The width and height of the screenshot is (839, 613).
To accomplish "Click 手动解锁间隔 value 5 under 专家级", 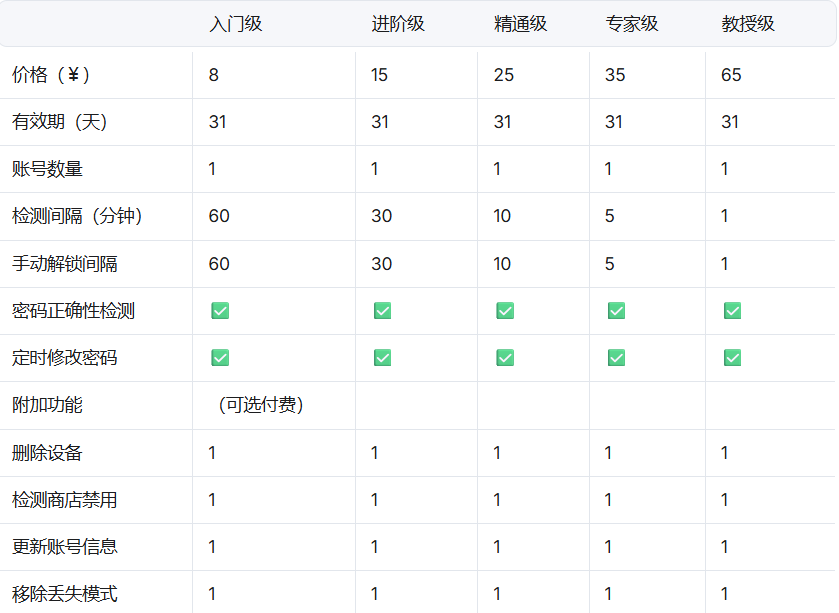I will pos(609,264).
